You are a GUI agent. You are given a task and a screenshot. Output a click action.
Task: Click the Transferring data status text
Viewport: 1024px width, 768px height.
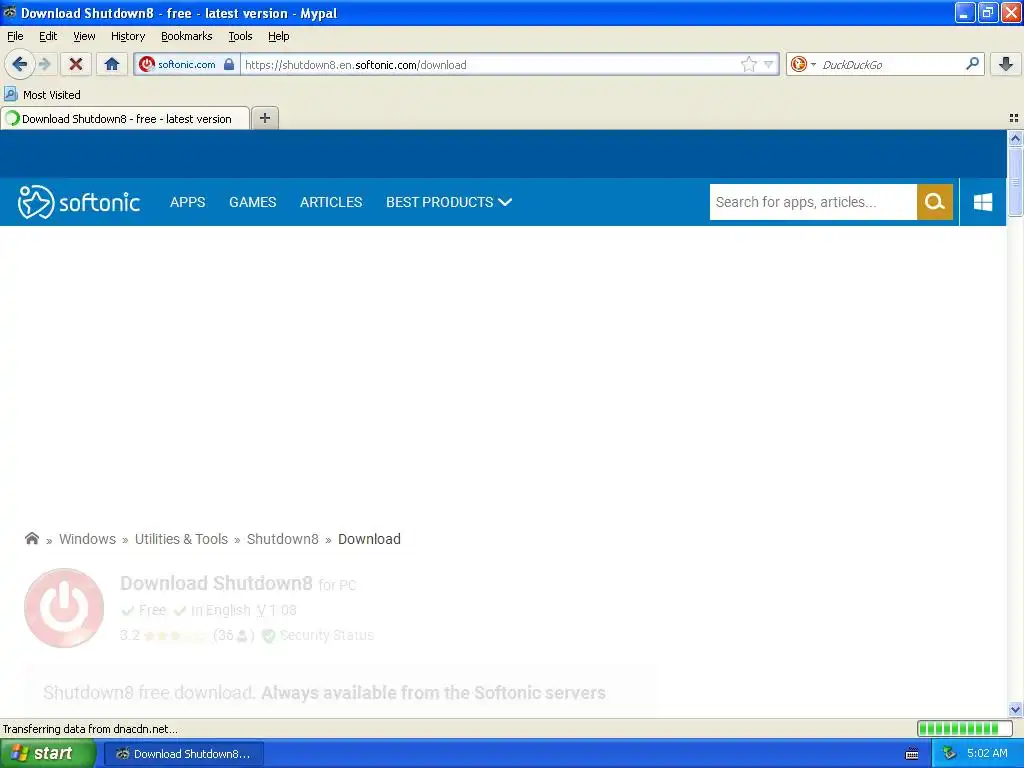pos(90,729)
